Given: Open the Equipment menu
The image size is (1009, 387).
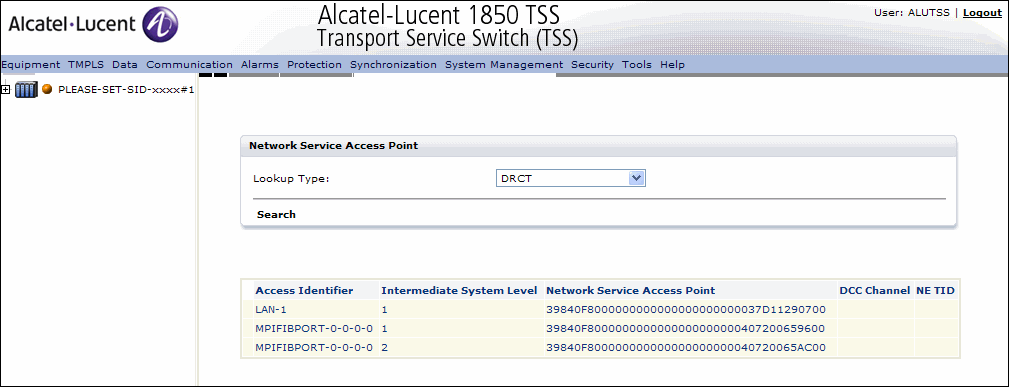Looking at the screenshot, I should coord(30,64).
